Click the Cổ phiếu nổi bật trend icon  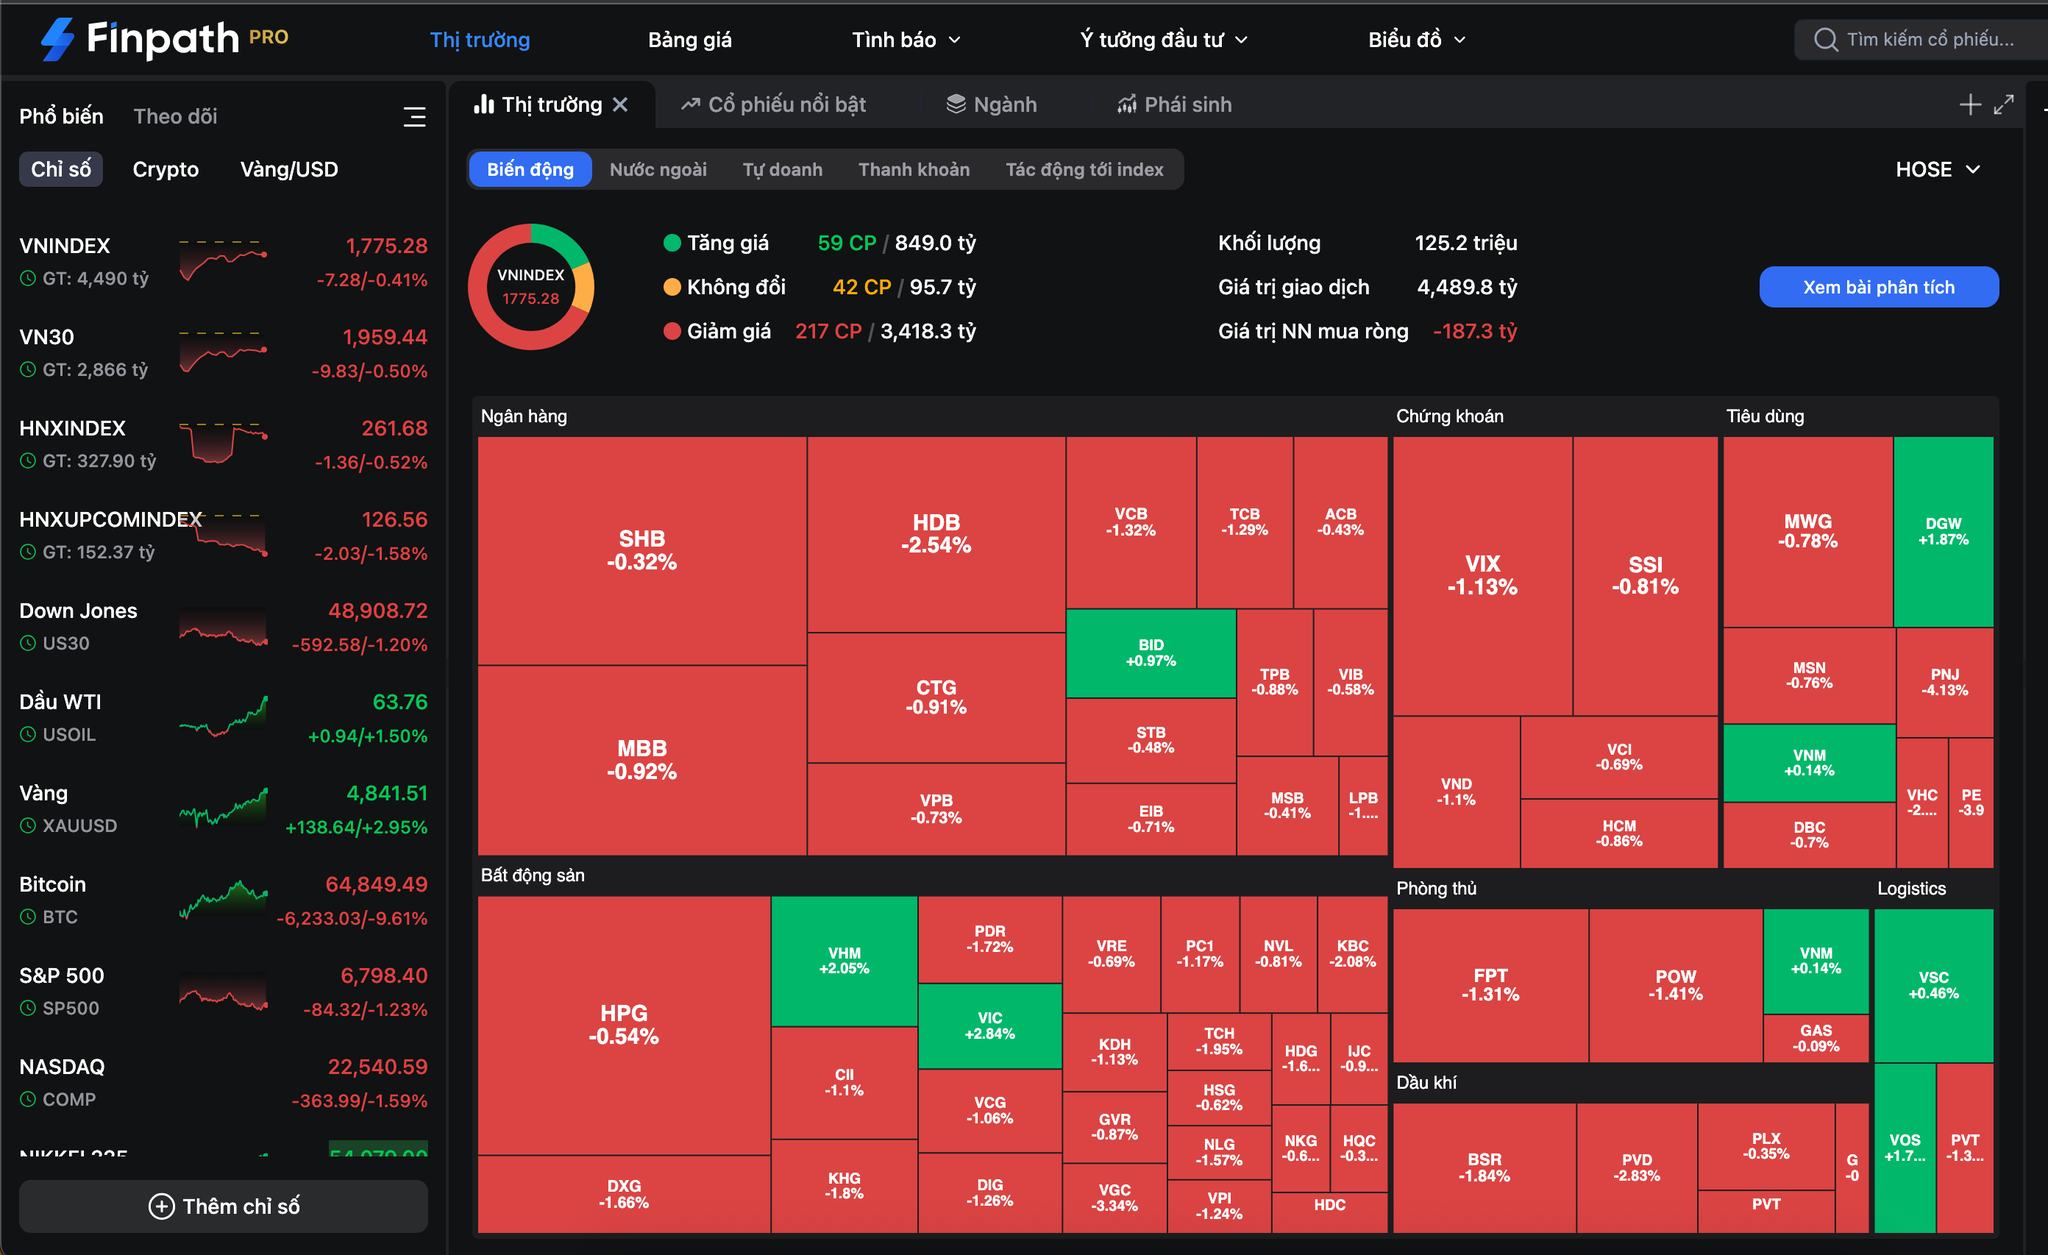690,104
